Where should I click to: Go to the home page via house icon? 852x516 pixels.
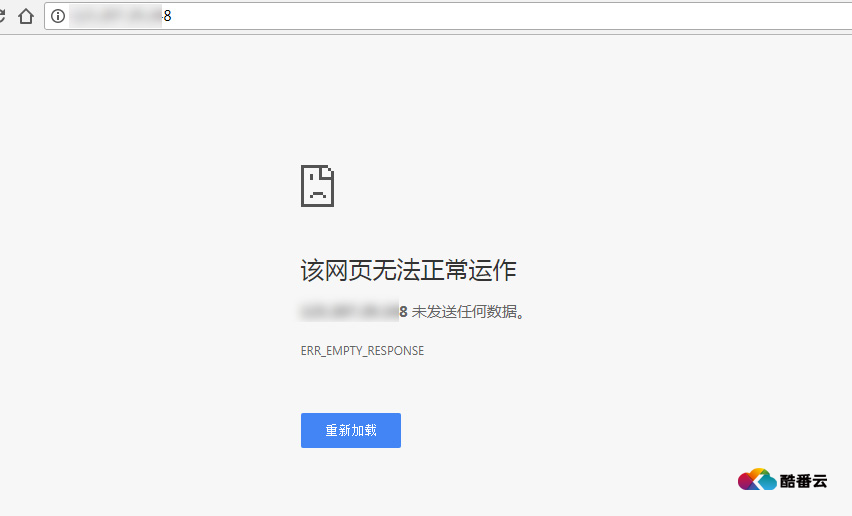[26, 16]
